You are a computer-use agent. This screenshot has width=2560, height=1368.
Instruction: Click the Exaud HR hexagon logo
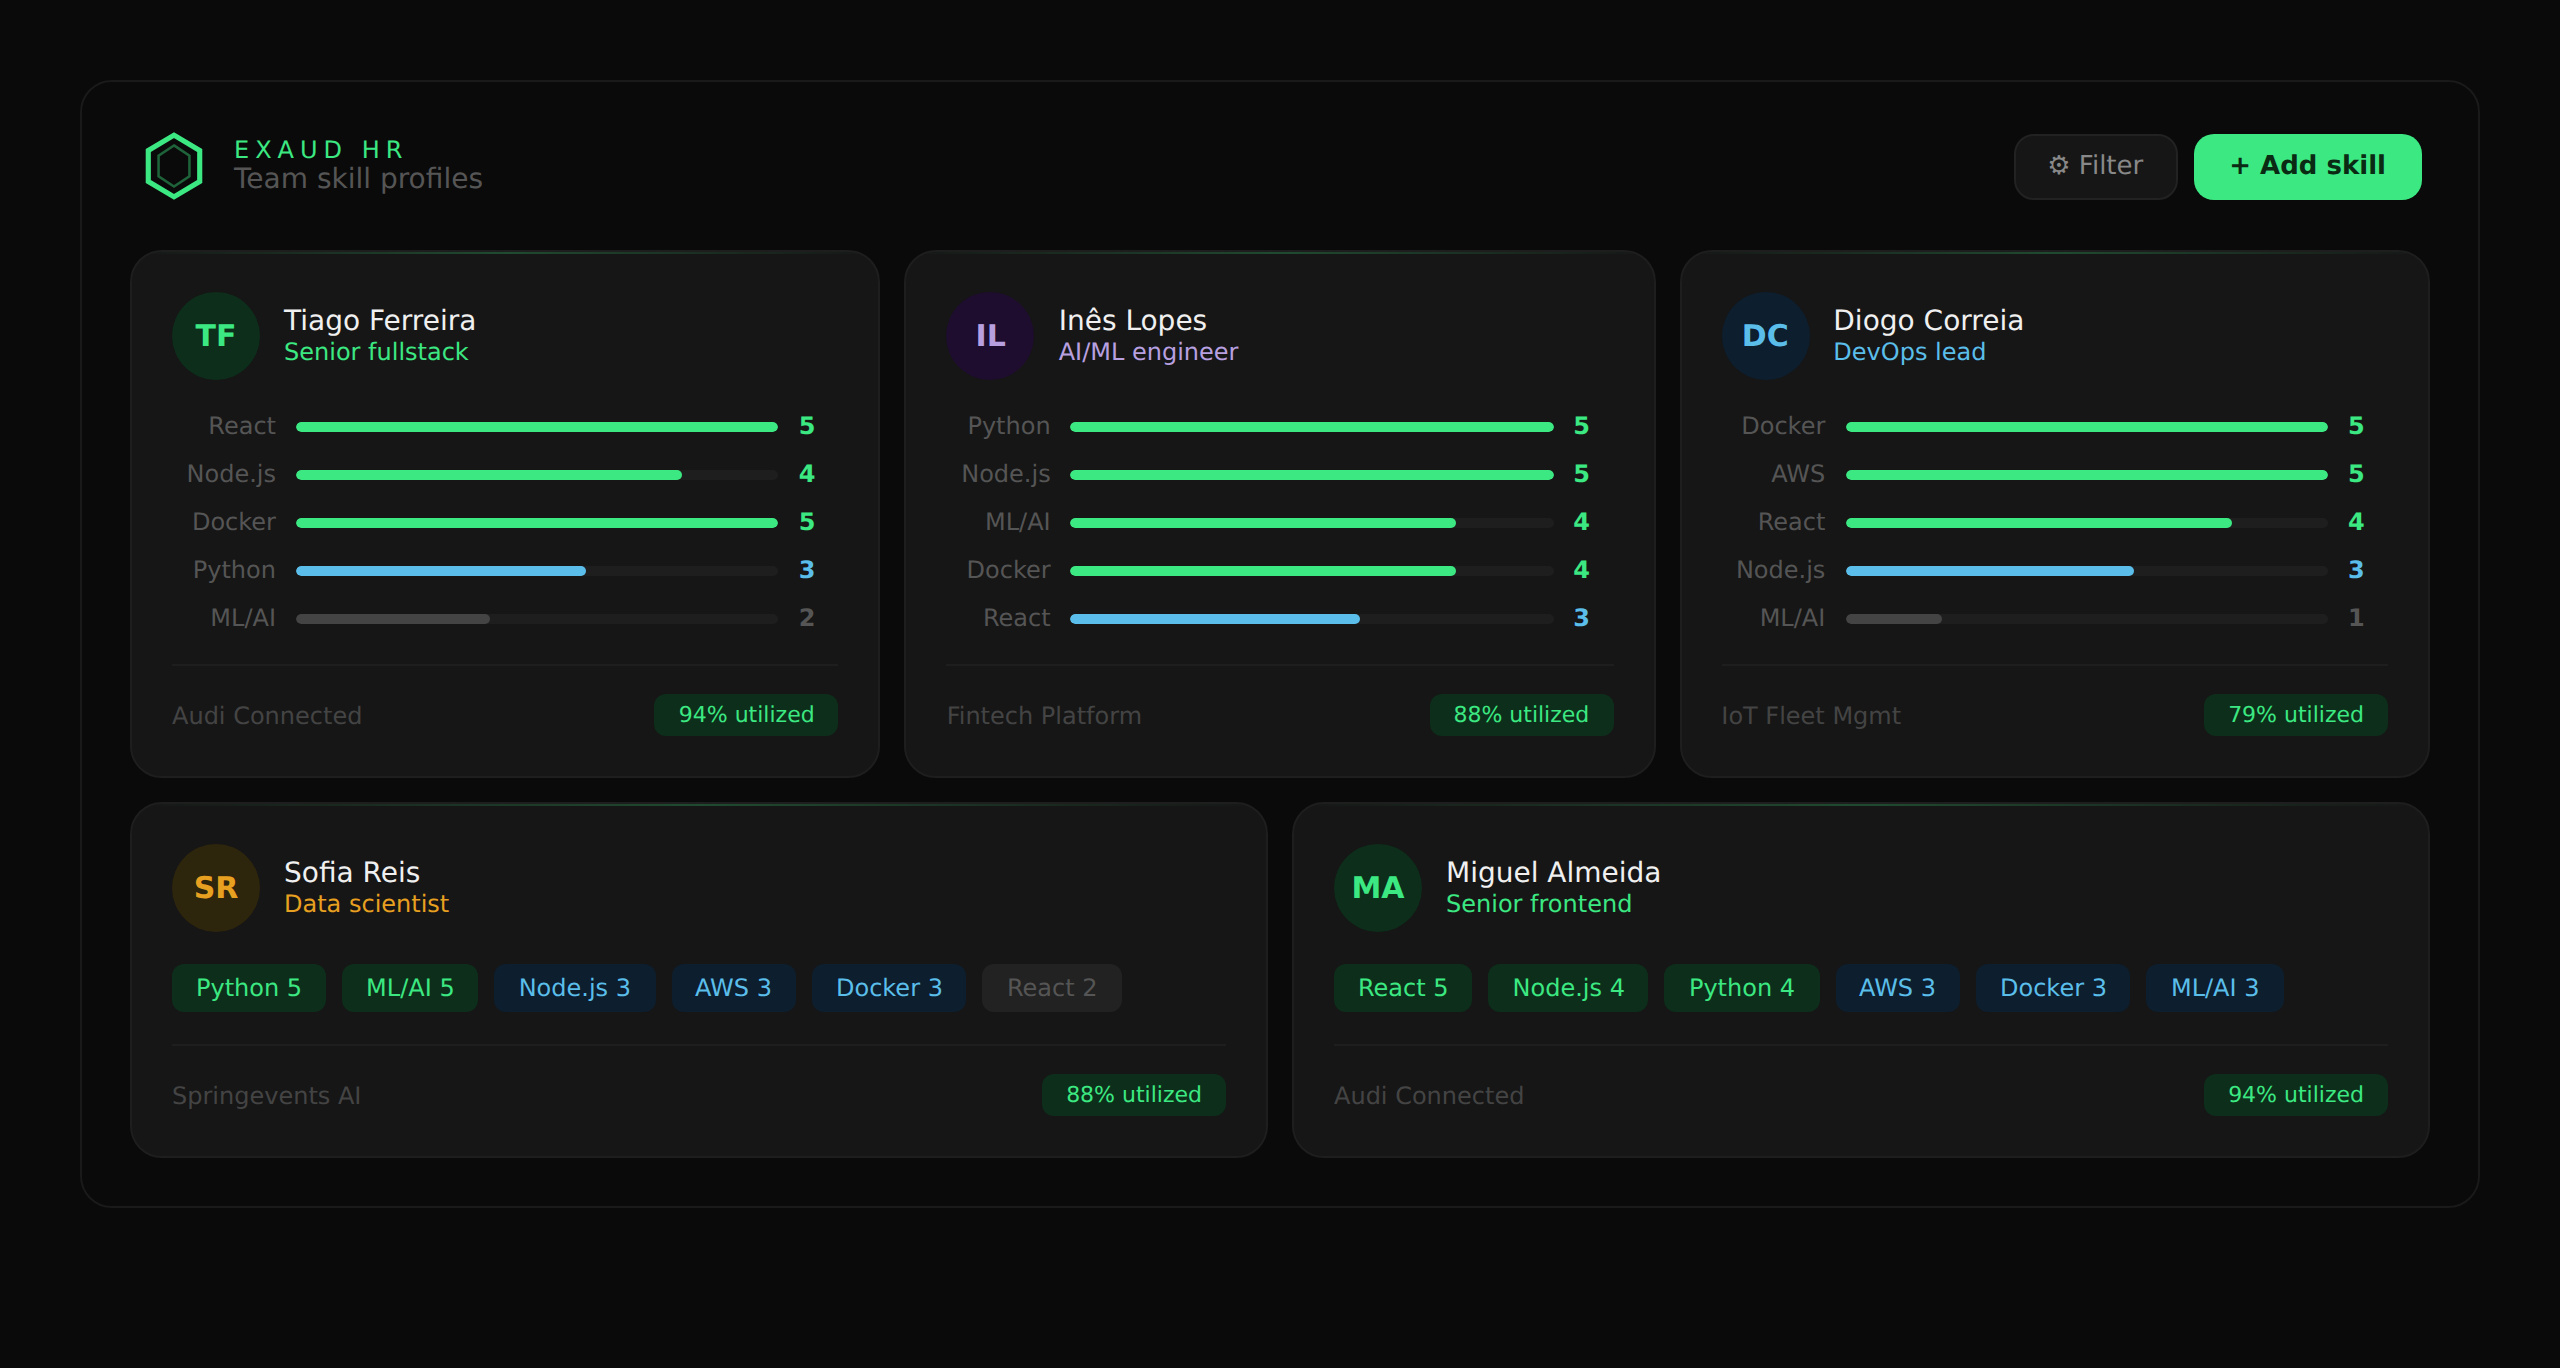click(174, 166)
